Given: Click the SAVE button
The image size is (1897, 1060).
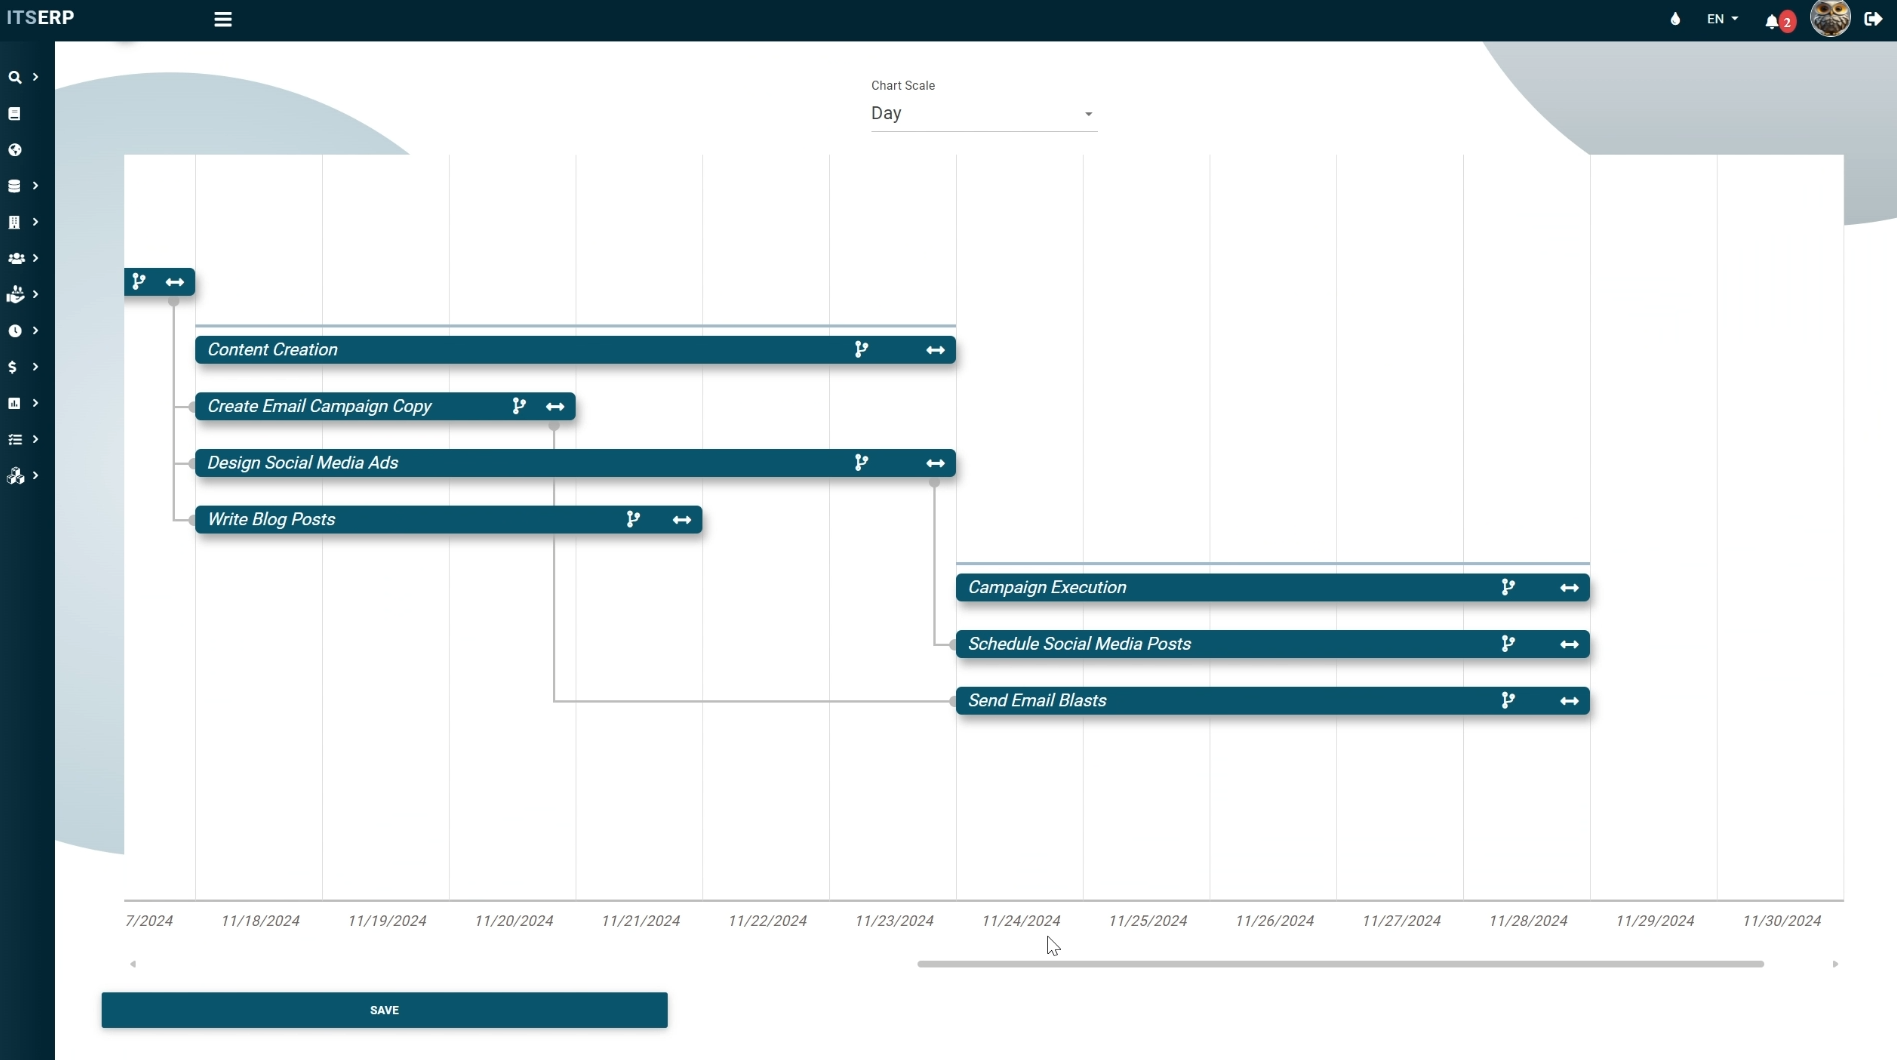Looking at the screenshot, I should (x=384, y=1010).
